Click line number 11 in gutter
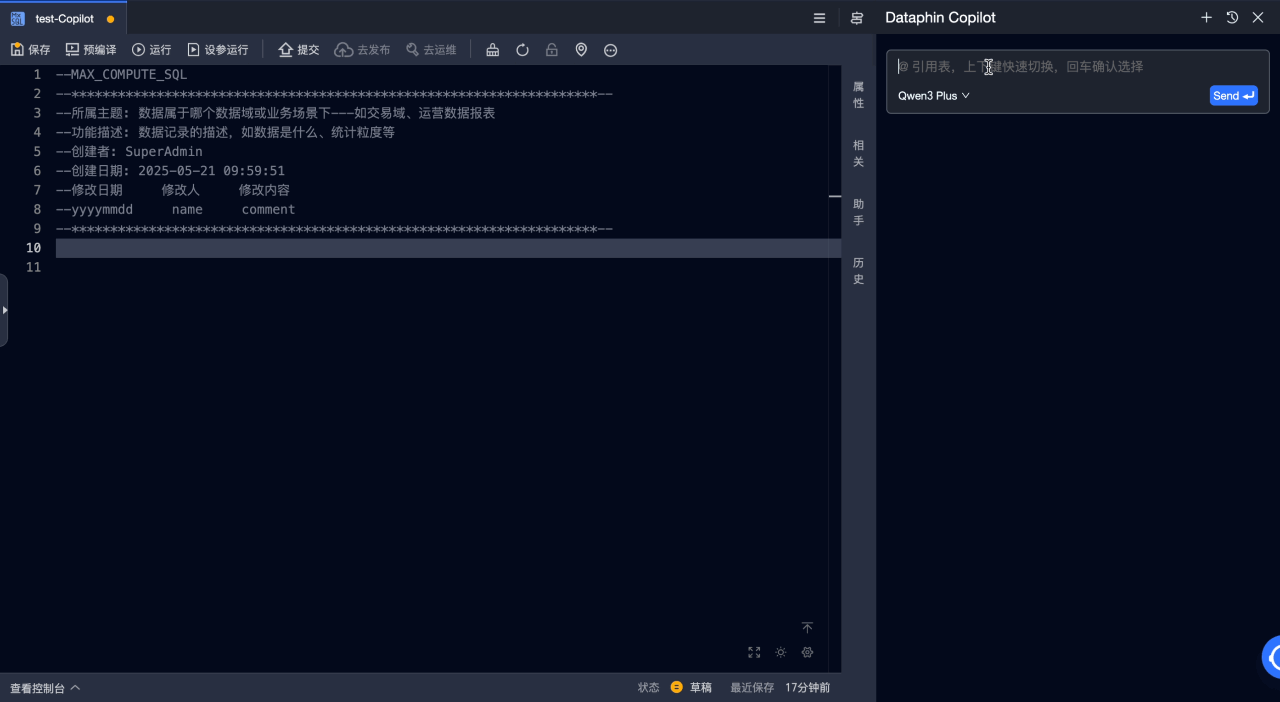The width and height of the screenshot is (1280, 702). pyautogui.click(x=33, y=267)
